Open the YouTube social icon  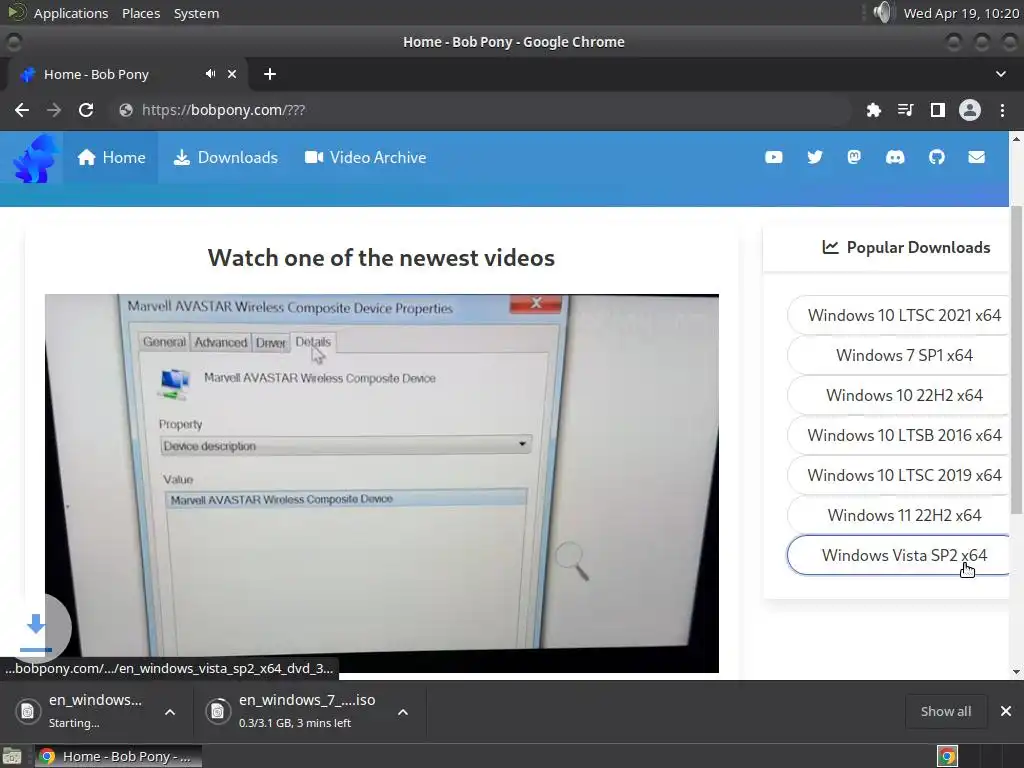[773, 157]
